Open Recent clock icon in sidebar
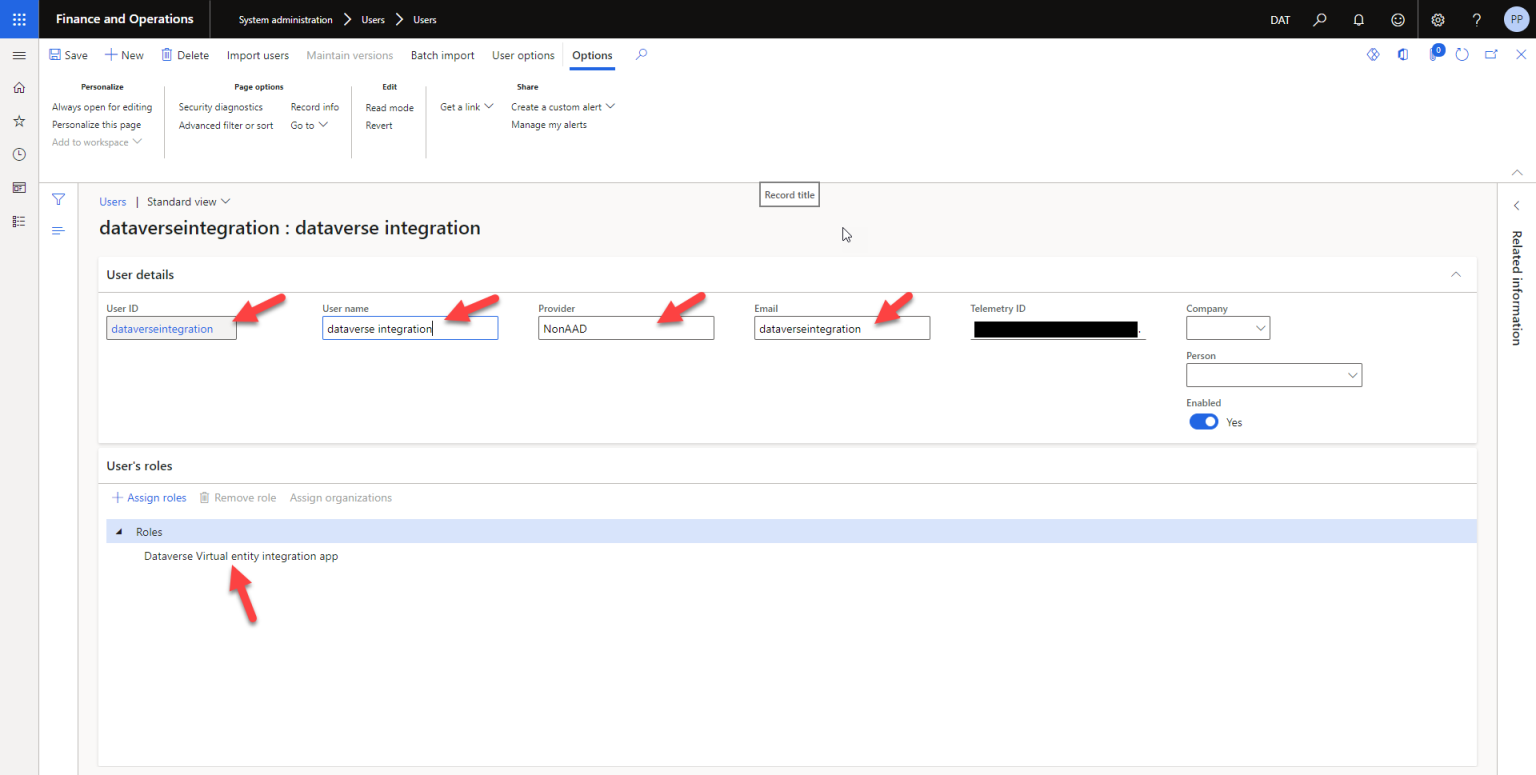This screenshot has height=775, width=1536. (19, 154)
